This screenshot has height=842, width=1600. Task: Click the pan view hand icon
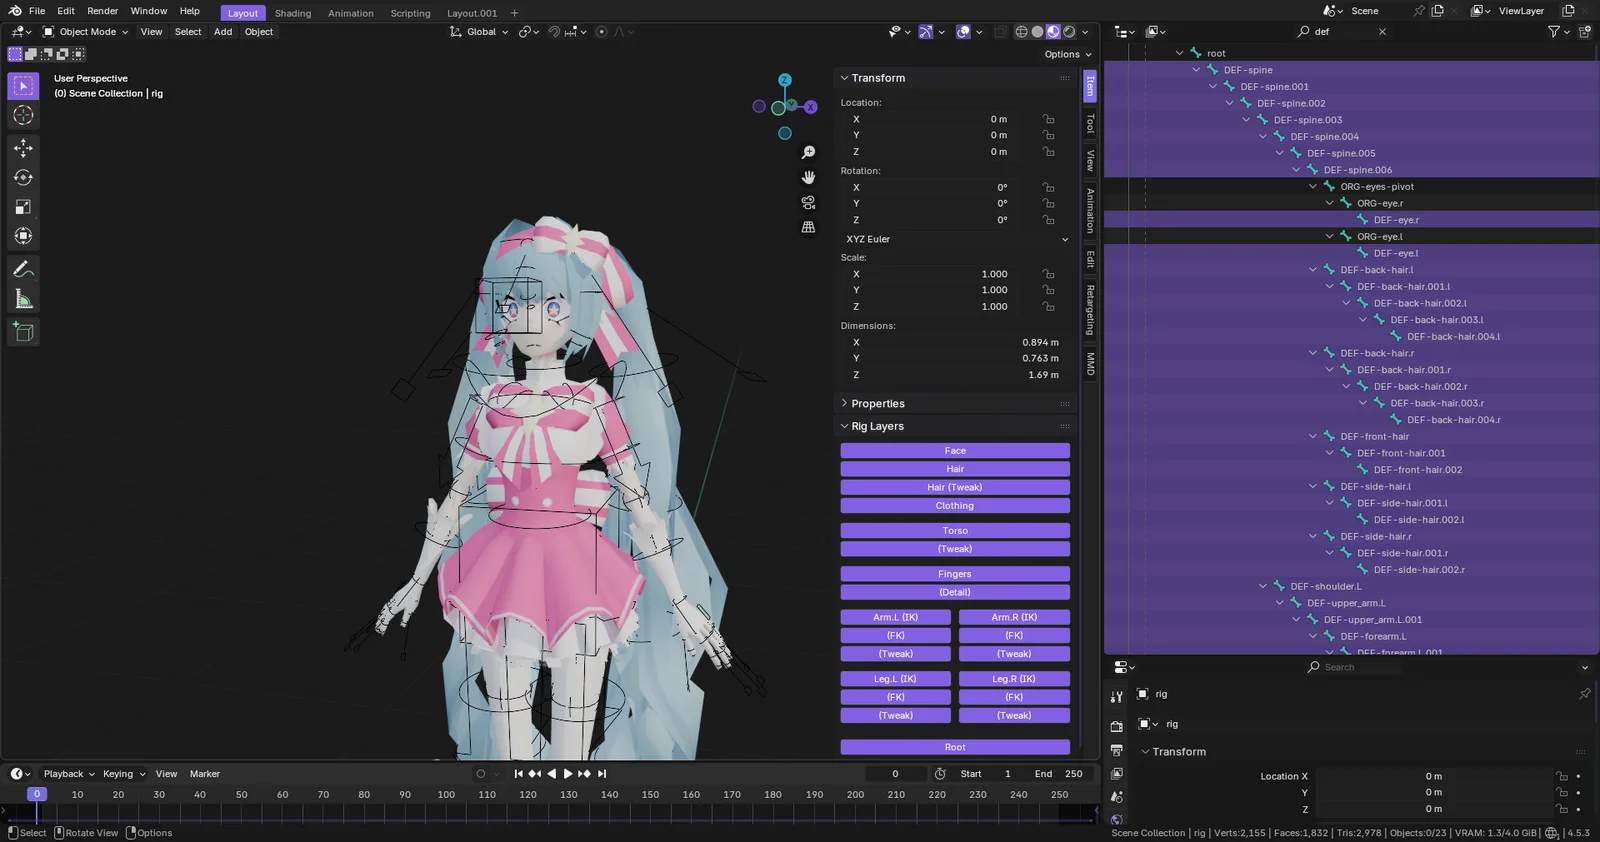click(808, 177)
